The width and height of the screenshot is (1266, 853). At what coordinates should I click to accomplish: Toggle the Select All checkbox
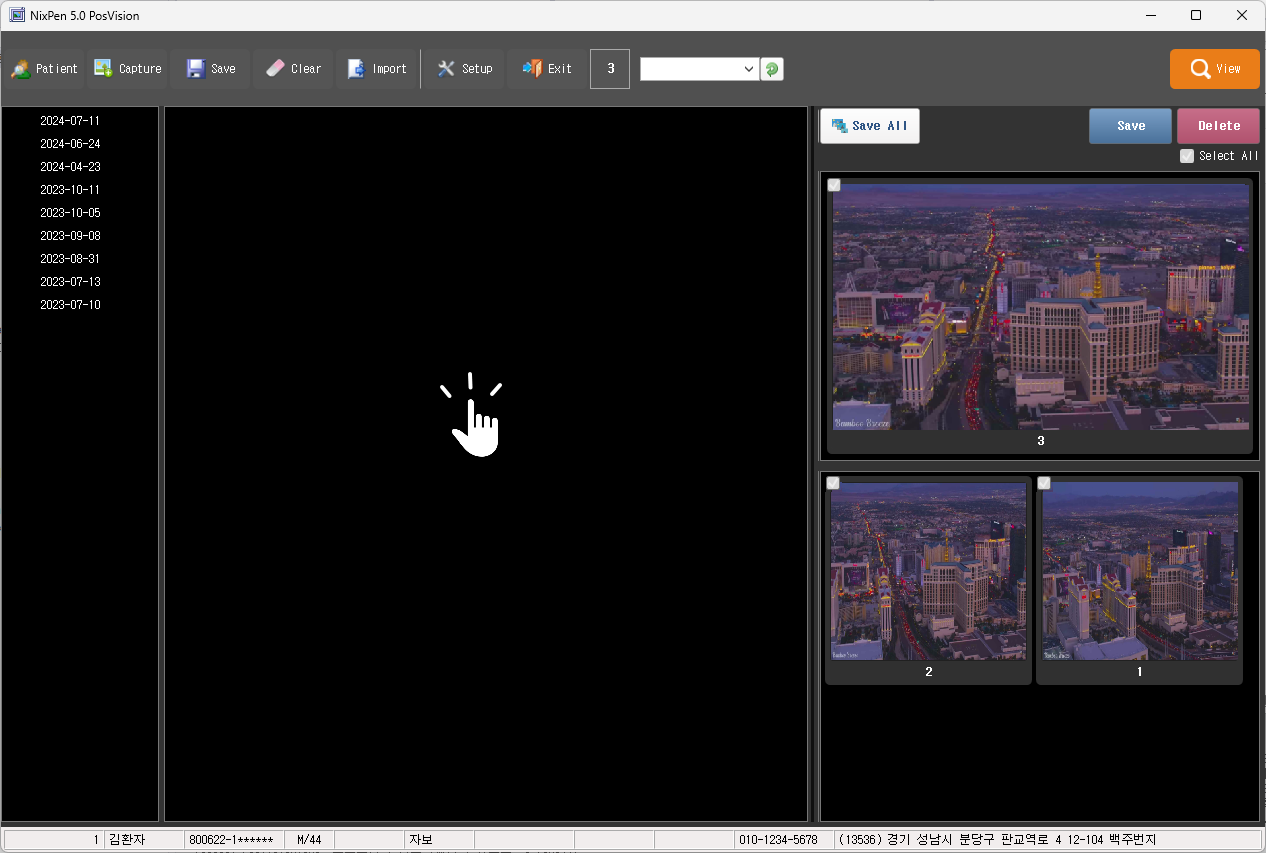[1187, 156]
